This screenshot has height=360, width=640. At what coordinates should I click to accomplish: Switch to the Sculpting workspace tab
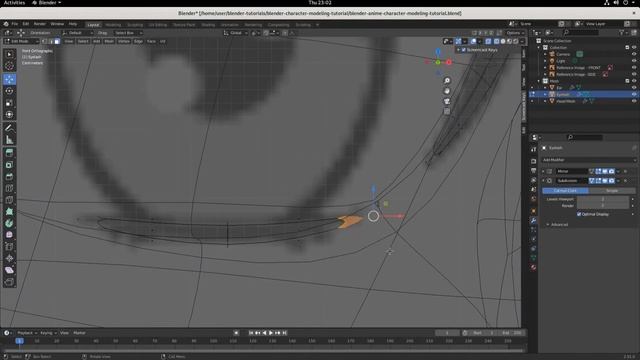(x=135, y=25)
